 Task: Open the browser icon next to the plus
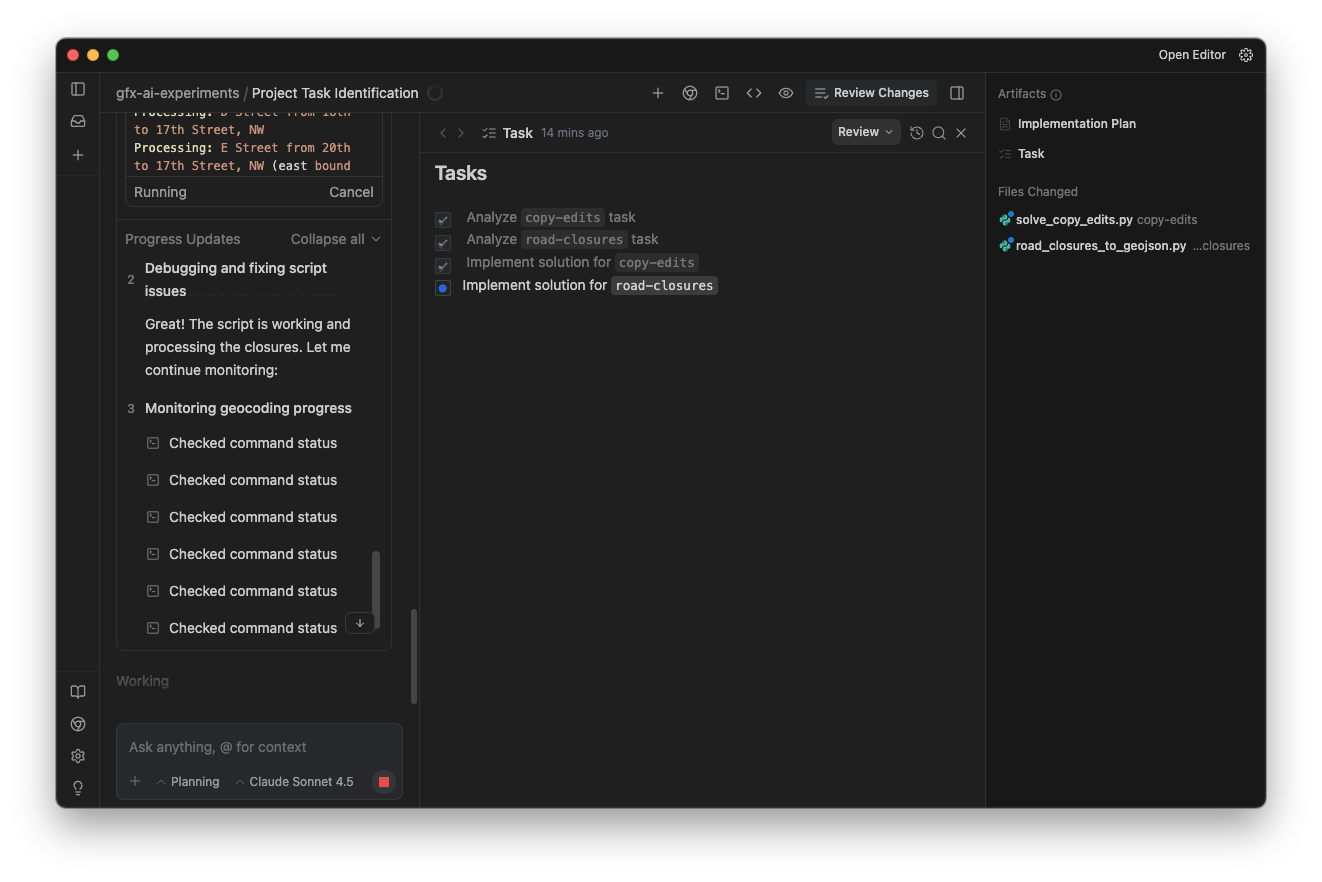point(690,92)
